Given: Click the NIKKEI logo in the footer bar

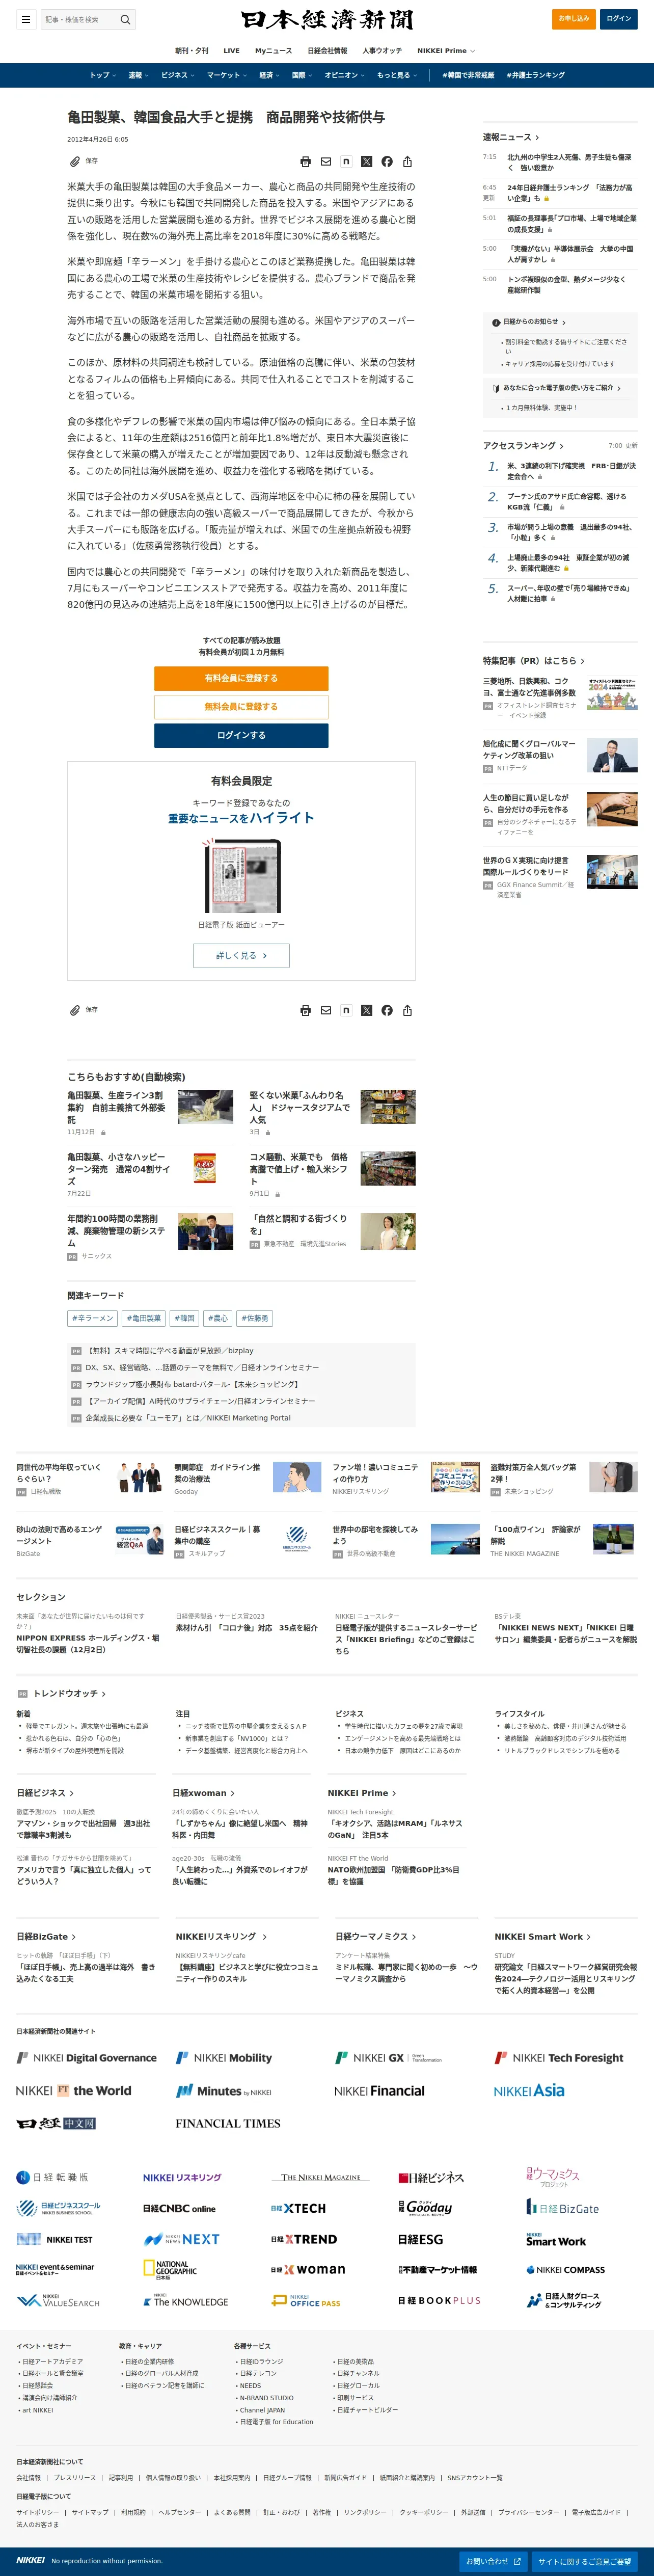Looking at the screenshot, I should pyautogui.click(x=30, y=2561).
